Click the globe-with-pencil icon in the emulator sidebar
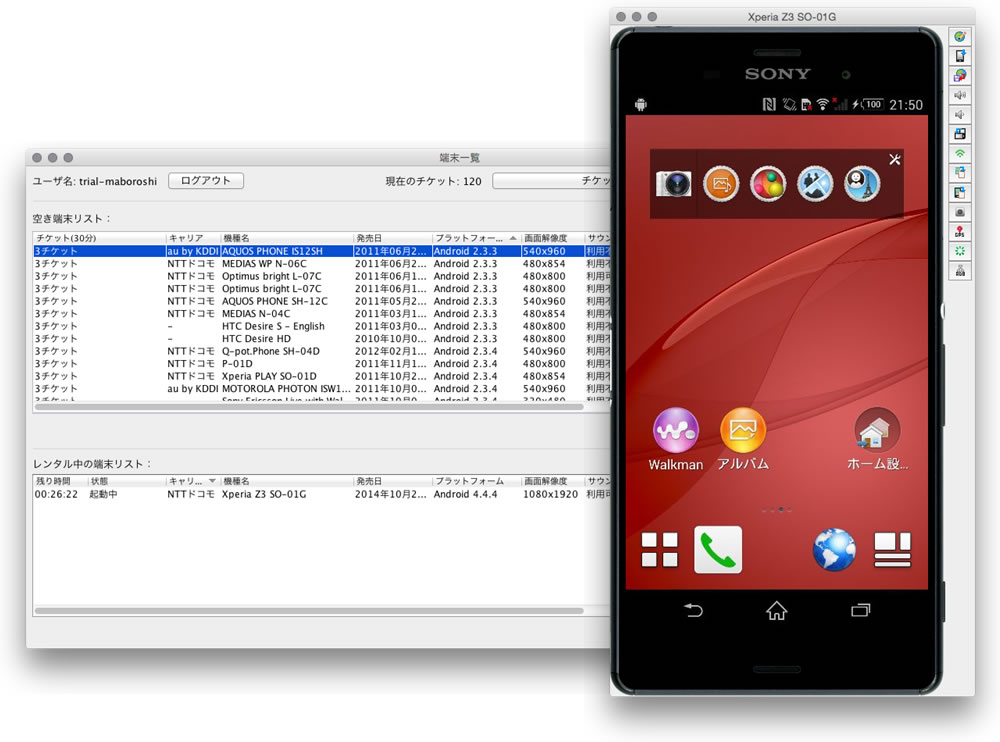 (960, 37)
